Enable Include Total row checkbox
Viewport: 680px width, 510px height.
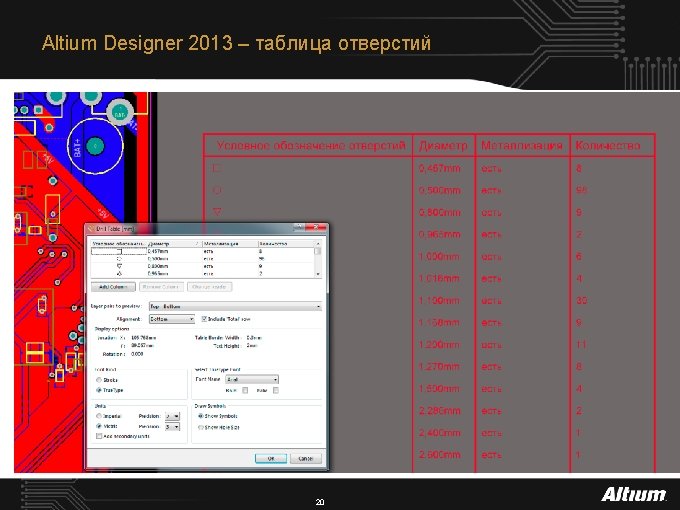click(204, 319)
